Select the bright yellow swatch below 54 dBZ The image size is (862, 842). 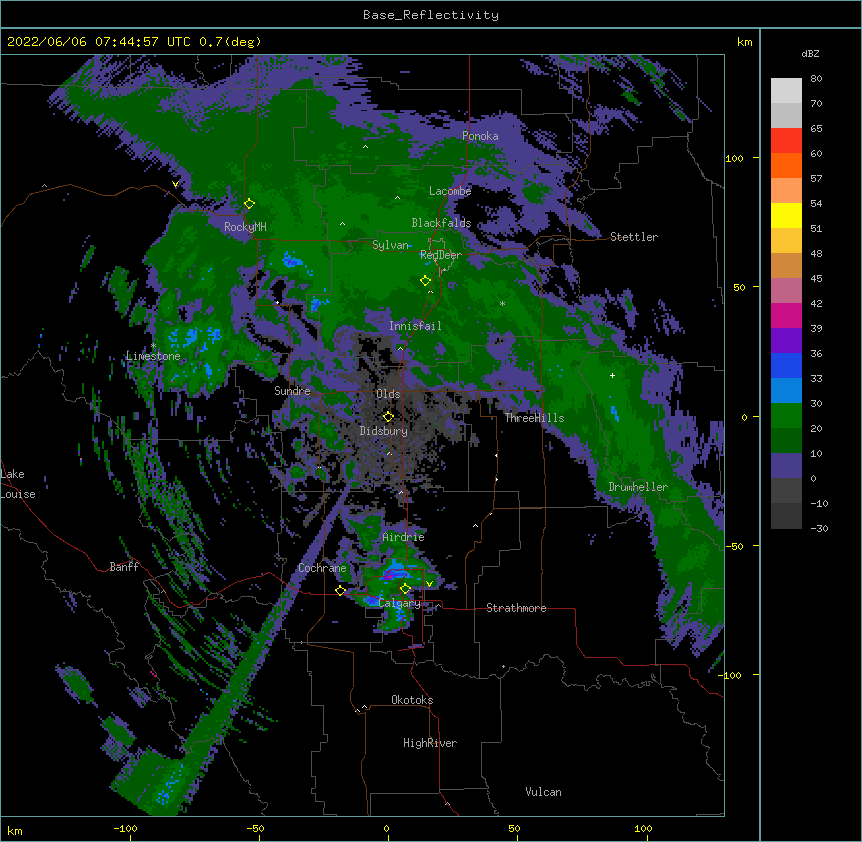pyautogui.click(x=786, y=215)
